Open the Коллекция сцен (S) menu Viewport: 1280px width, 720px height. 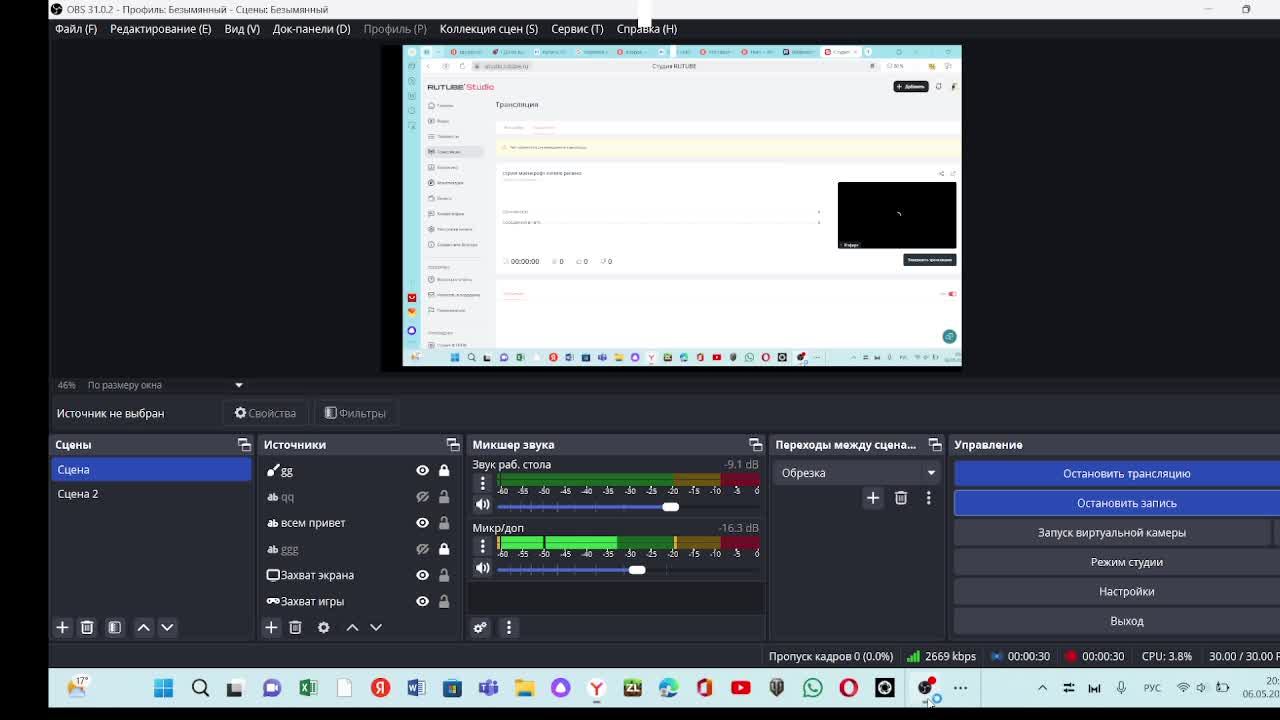click(488, 29)
